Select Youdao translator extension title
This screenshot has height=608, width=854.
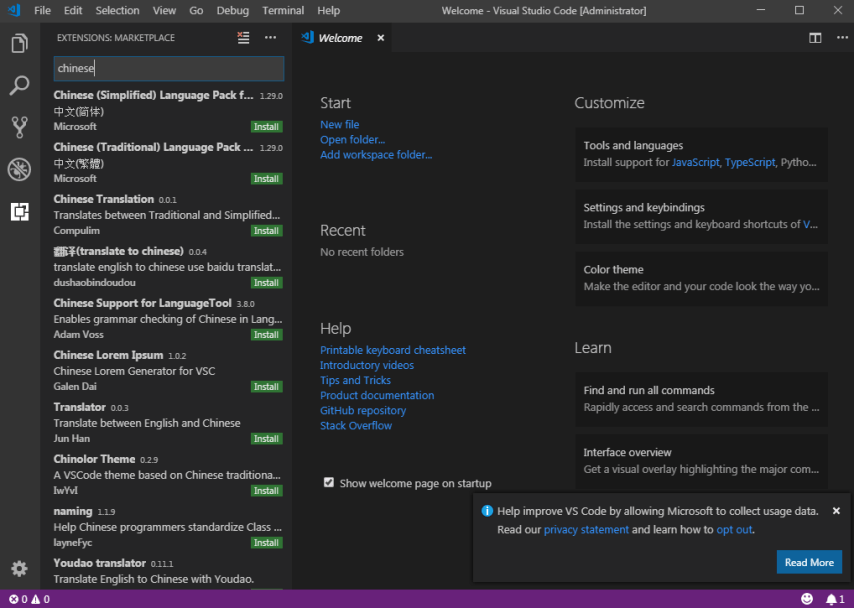tap(100, 563)
